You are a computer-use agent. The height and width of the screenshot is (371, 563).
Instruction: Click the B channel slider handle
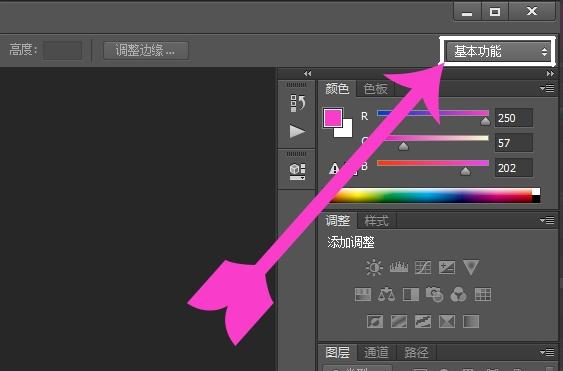point(465,171)
